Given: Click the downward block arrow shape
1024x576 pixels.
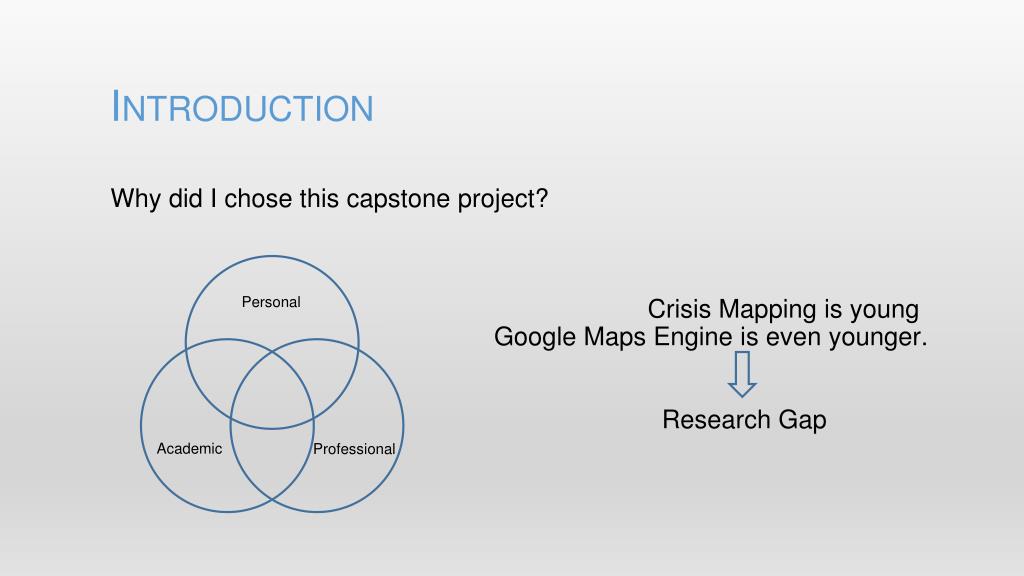Looking at the screenshot, I should (743, 374).
